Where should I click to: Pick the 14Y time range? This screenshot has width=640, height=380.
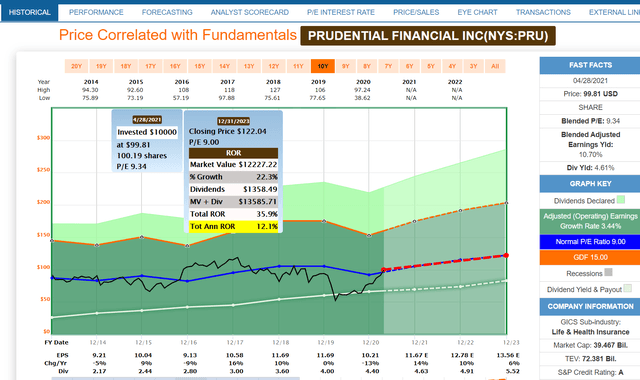[224, 66]
